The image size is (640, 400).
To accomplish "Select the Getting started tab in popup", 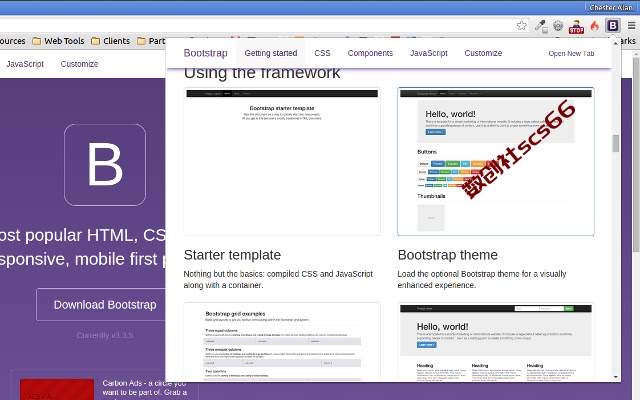I will pyautogui.click(x=271, y=53).
